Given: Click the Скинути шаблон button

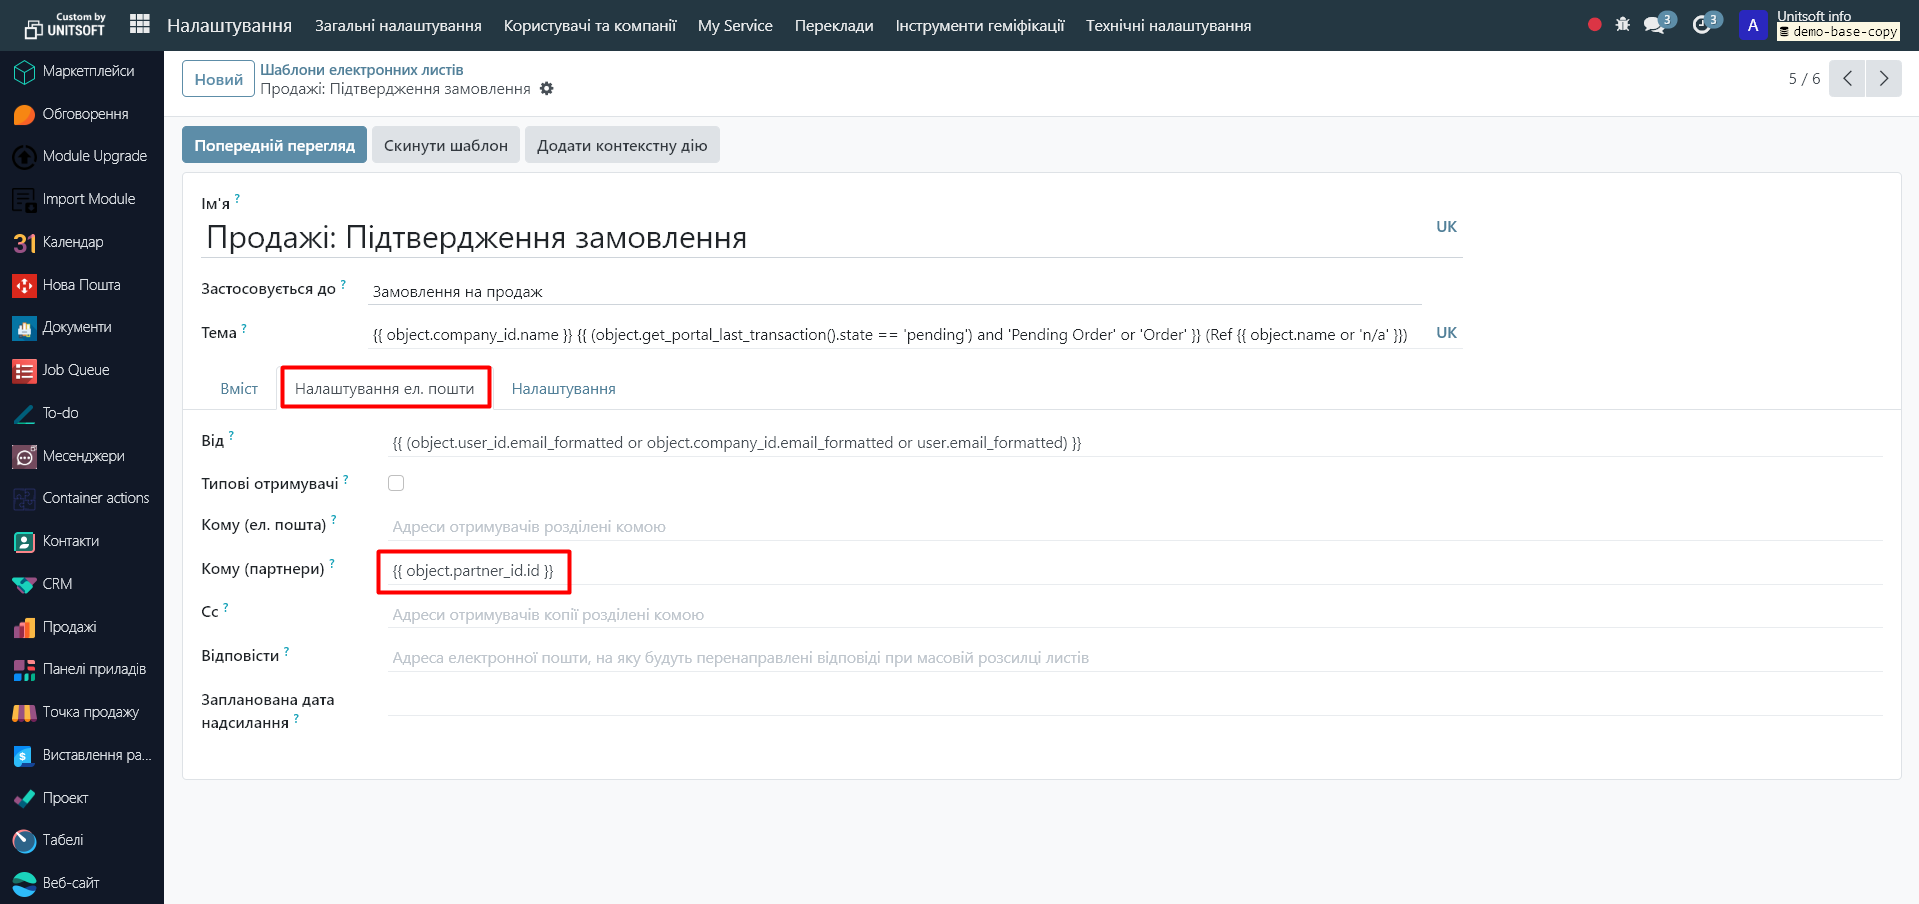Looking at the screenshot, I should pos(445,145).
